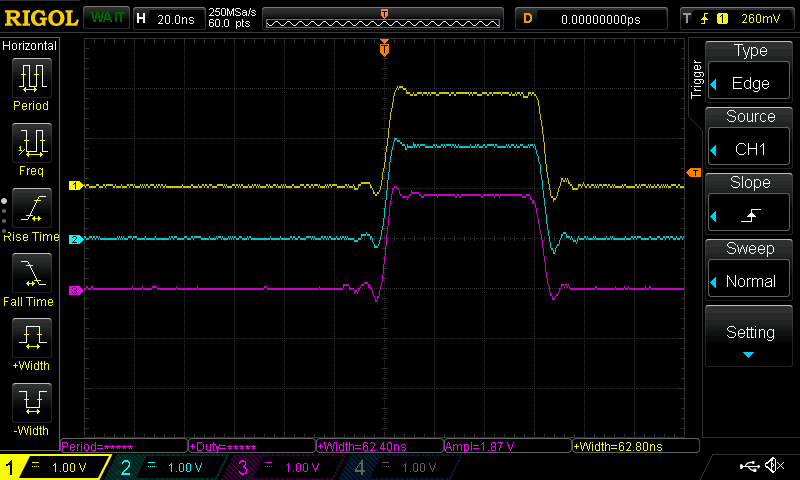
Task: Open the trigger Source CH1 selector
Action: [750, 138]
